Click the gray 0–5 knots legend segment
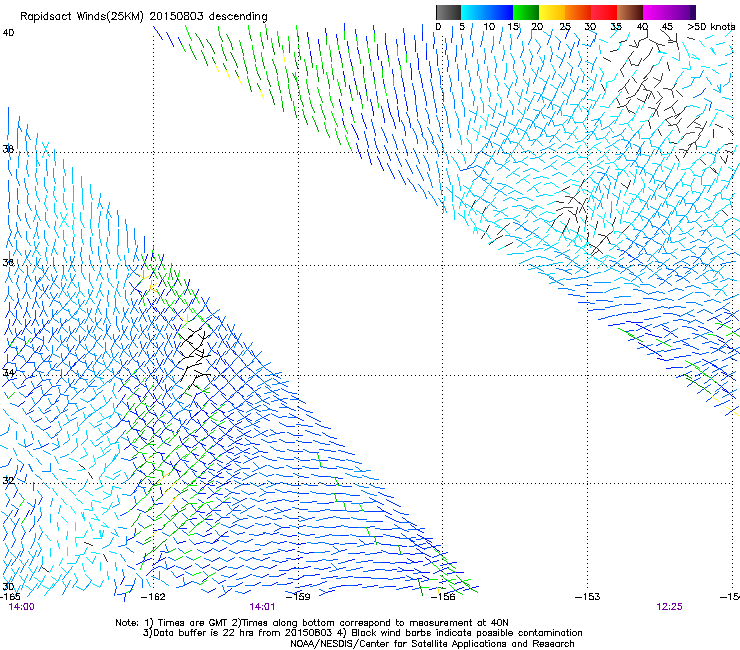This screenshot has height=650, width=740. (x=448, y=12)
